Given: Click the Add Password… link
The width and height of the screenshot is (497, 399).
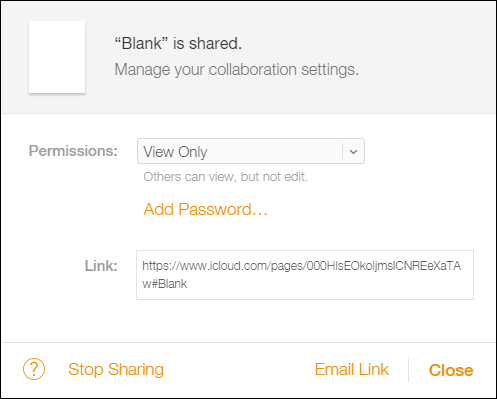Looking at the screenshot, I should [x=205, y=209].
